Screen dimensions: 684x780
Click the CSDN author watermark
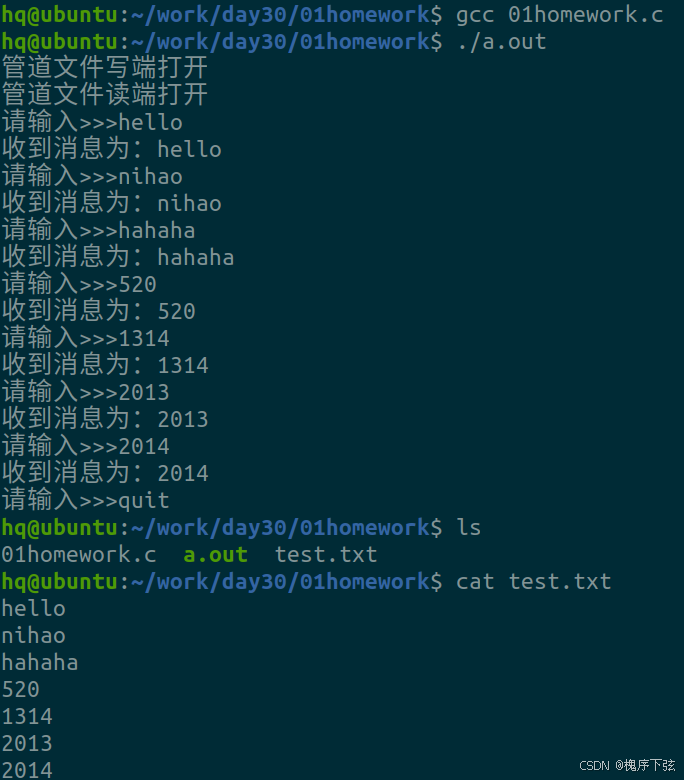point(628,765)
